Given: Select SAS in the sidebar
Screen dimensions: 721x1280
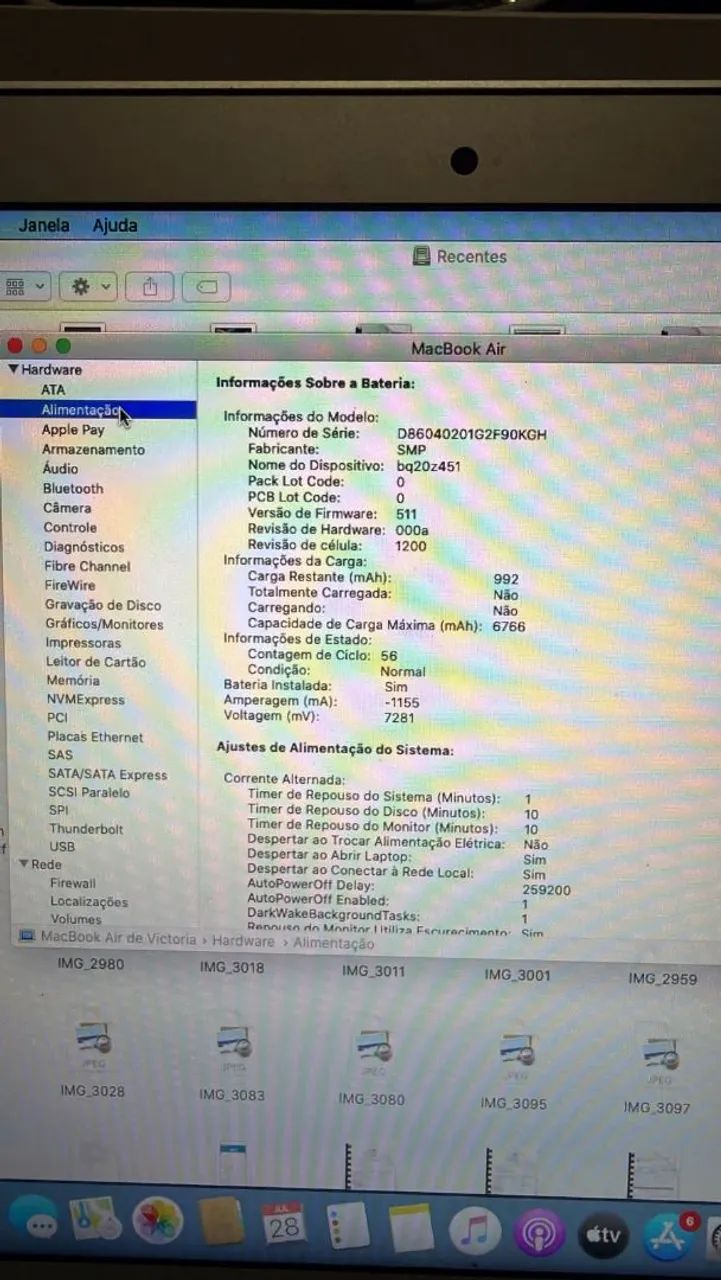Looking at the screenshot, I should tap(60, 755).
